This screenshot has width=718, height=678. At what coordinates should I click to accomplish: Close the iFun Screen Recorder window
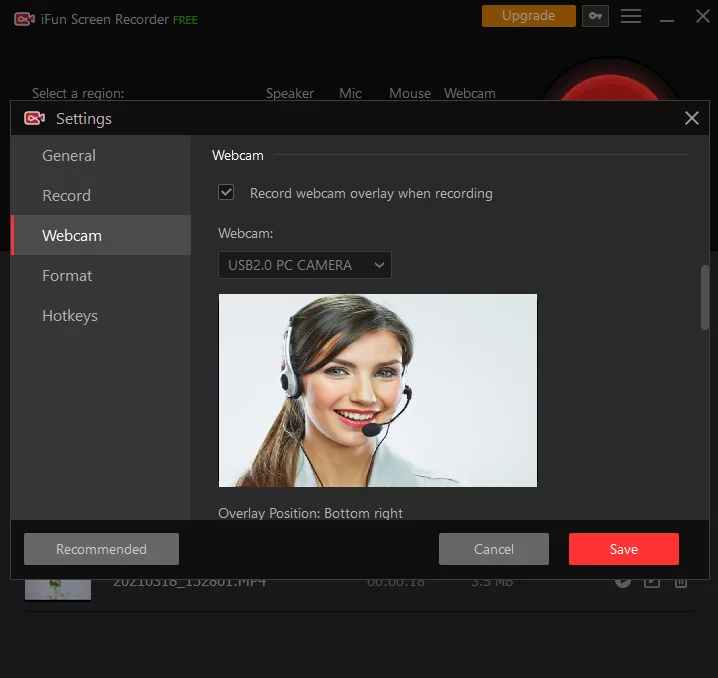[x=702, y=16]
